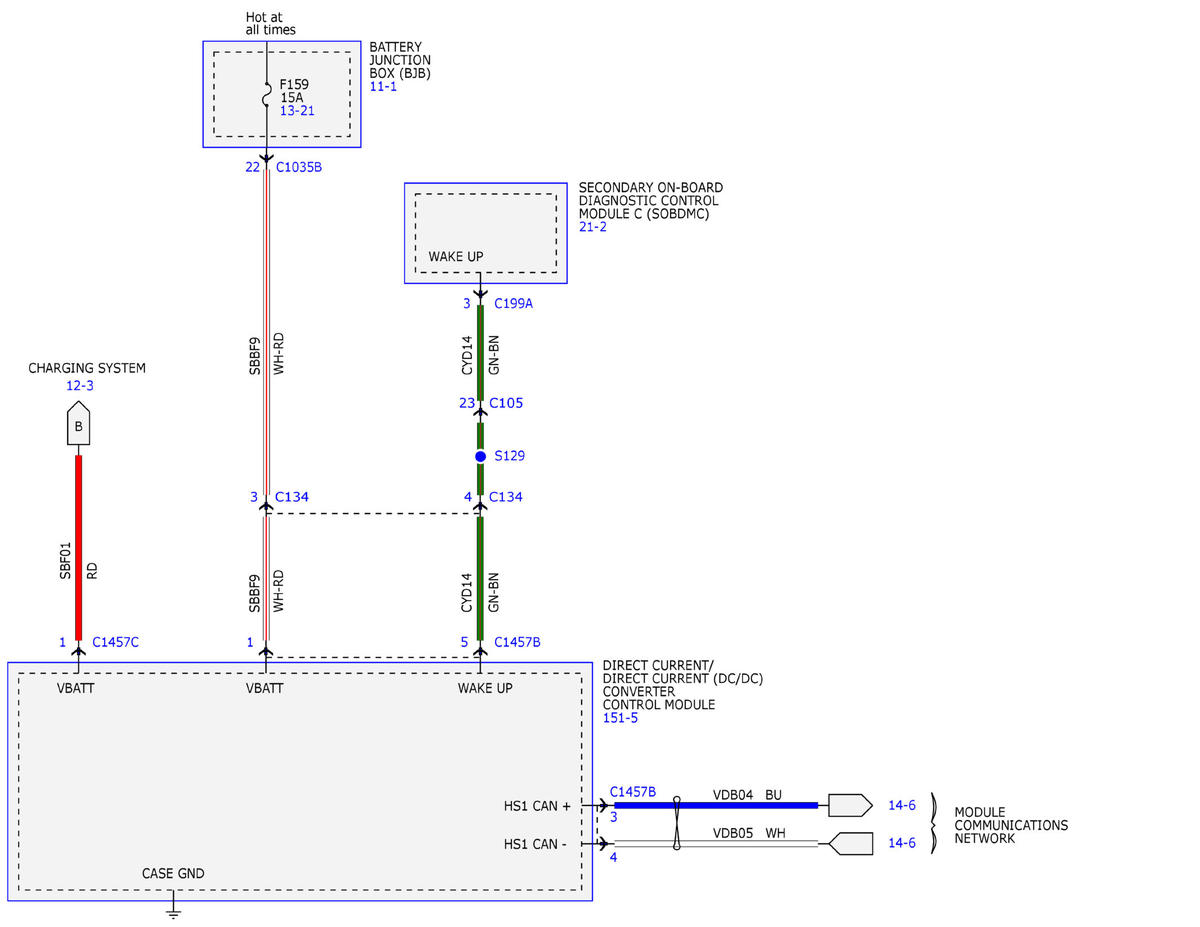
Task: Click the '15A' fuse rating
Action: (291, 98)
